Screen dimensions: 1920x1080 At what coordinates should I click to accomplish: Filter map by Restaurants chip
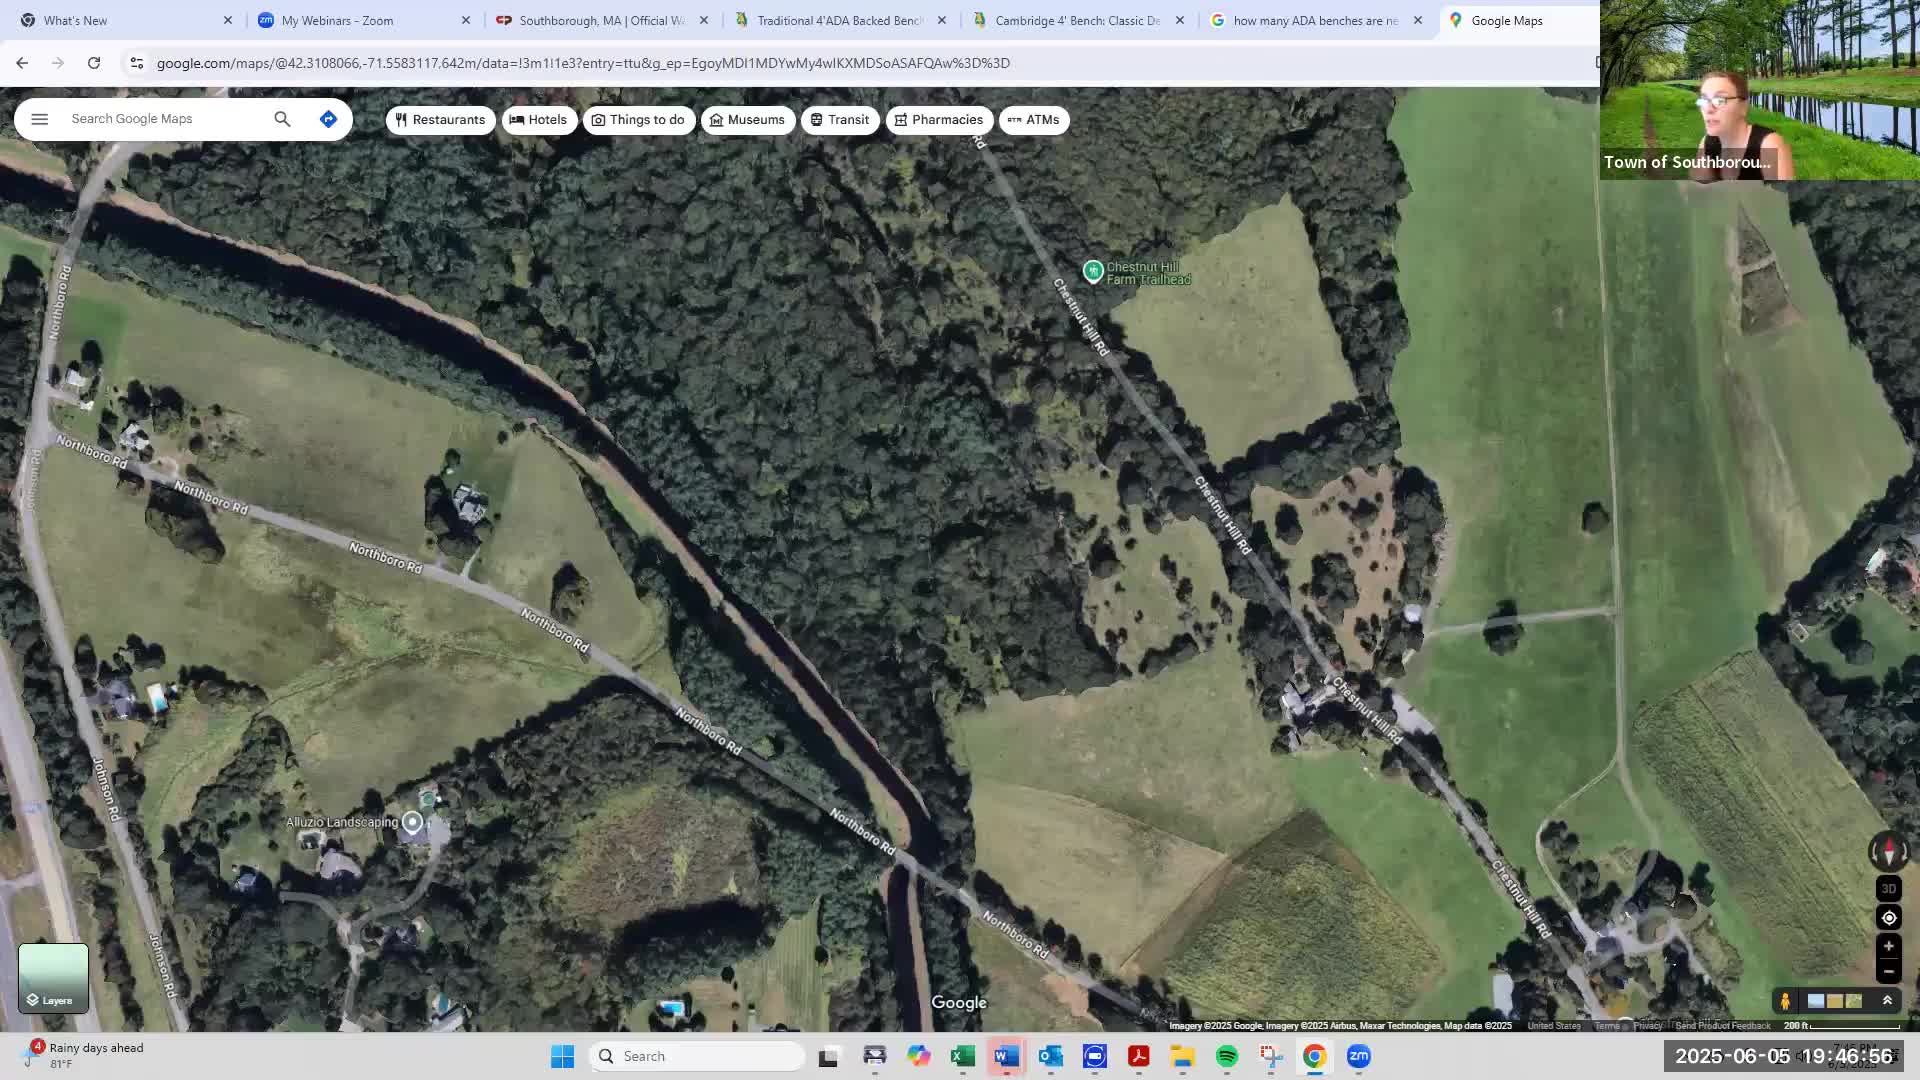point(440,120)
